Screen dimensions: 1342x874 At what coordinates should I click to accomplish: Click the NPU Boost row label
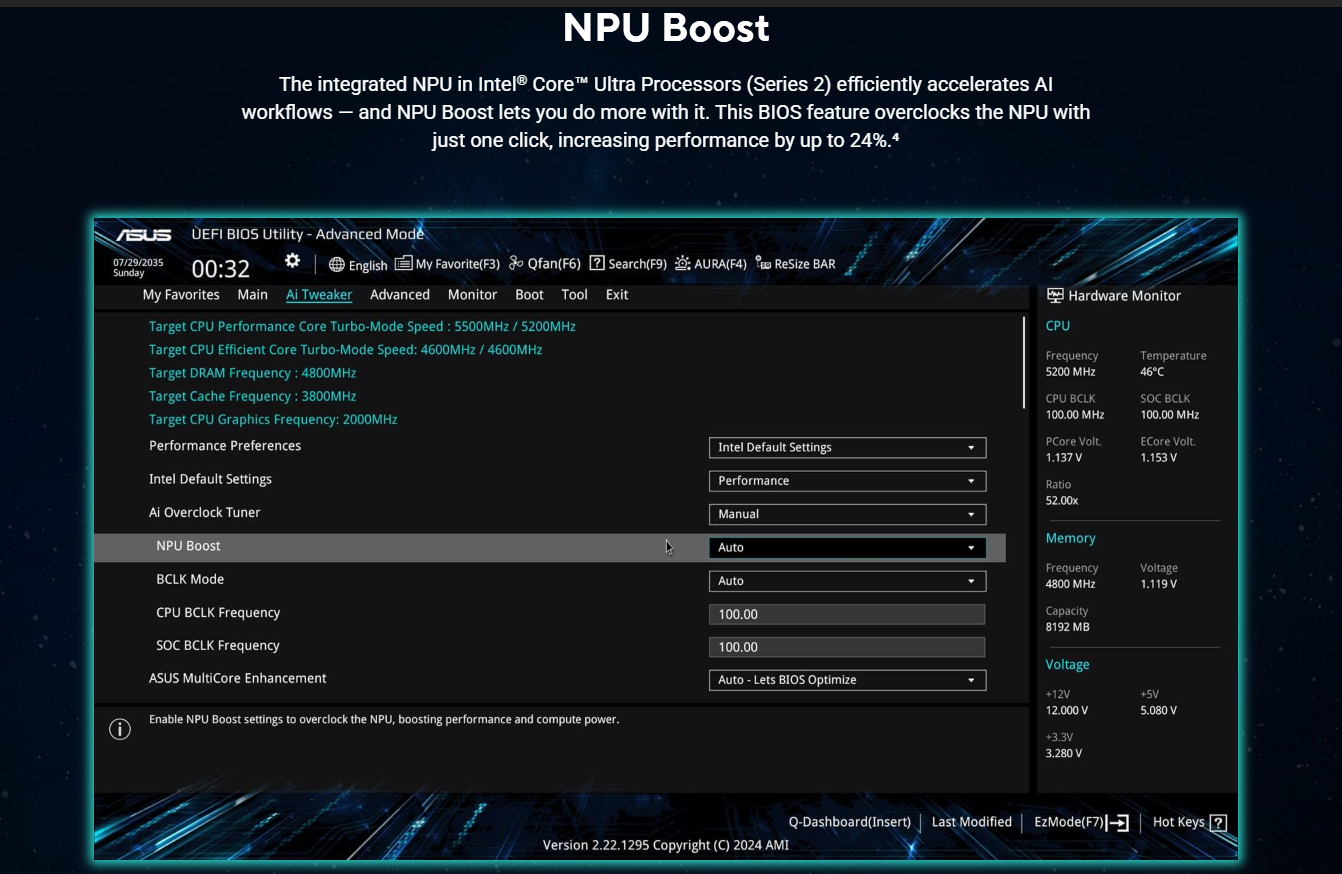click(x=189, y=546)
